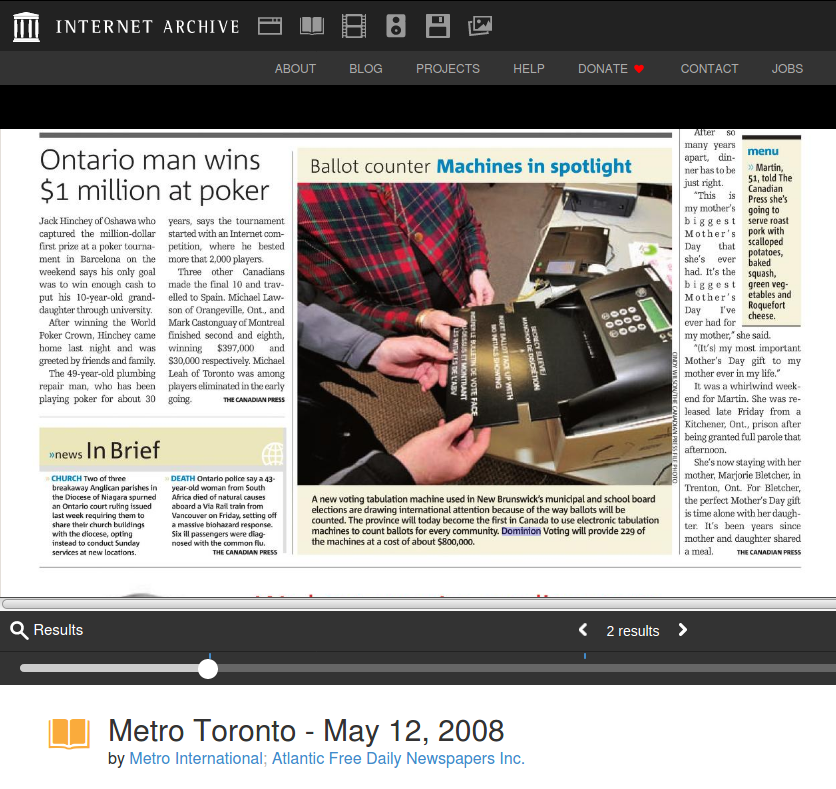Open the Web (Wayback Machine) icon

(x=270, y=26)
